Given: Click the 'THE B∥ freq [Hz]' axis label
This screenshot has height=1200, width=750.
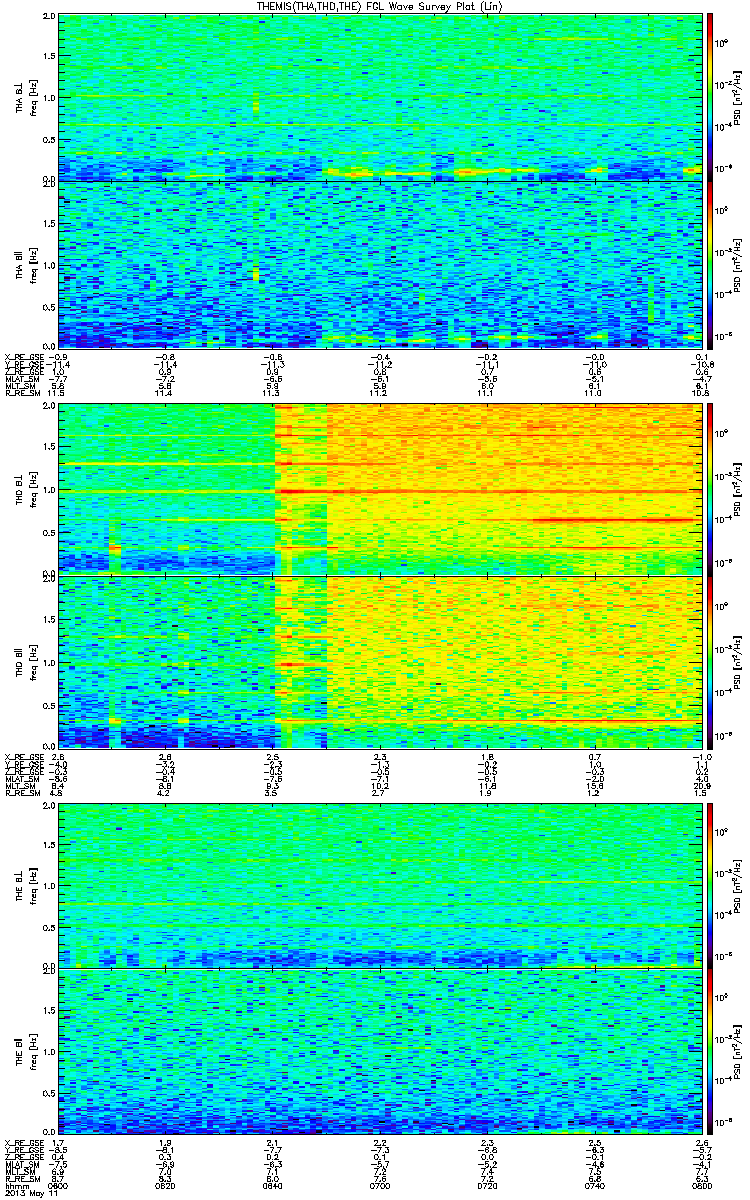Looking at the screenshot, I should [x=24, y=1052].
